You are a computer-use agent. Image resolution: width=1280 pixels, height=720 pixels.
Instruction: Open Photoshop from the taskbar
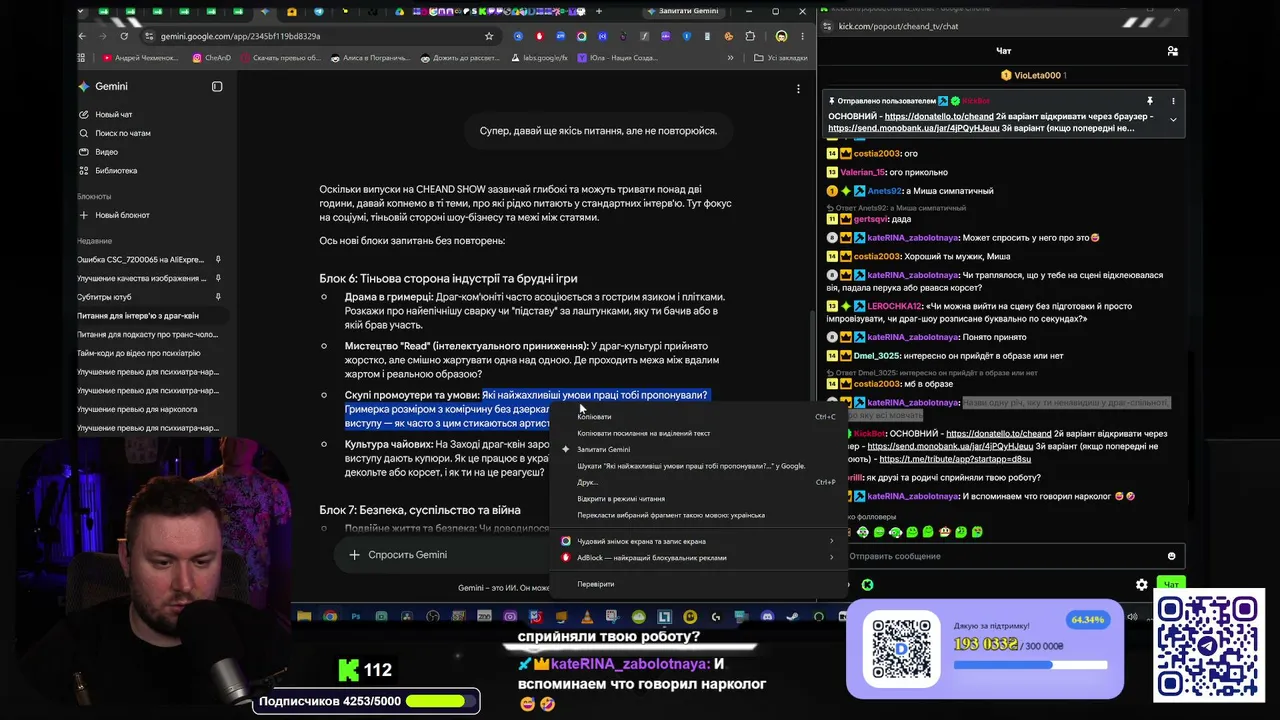(356, 617)
